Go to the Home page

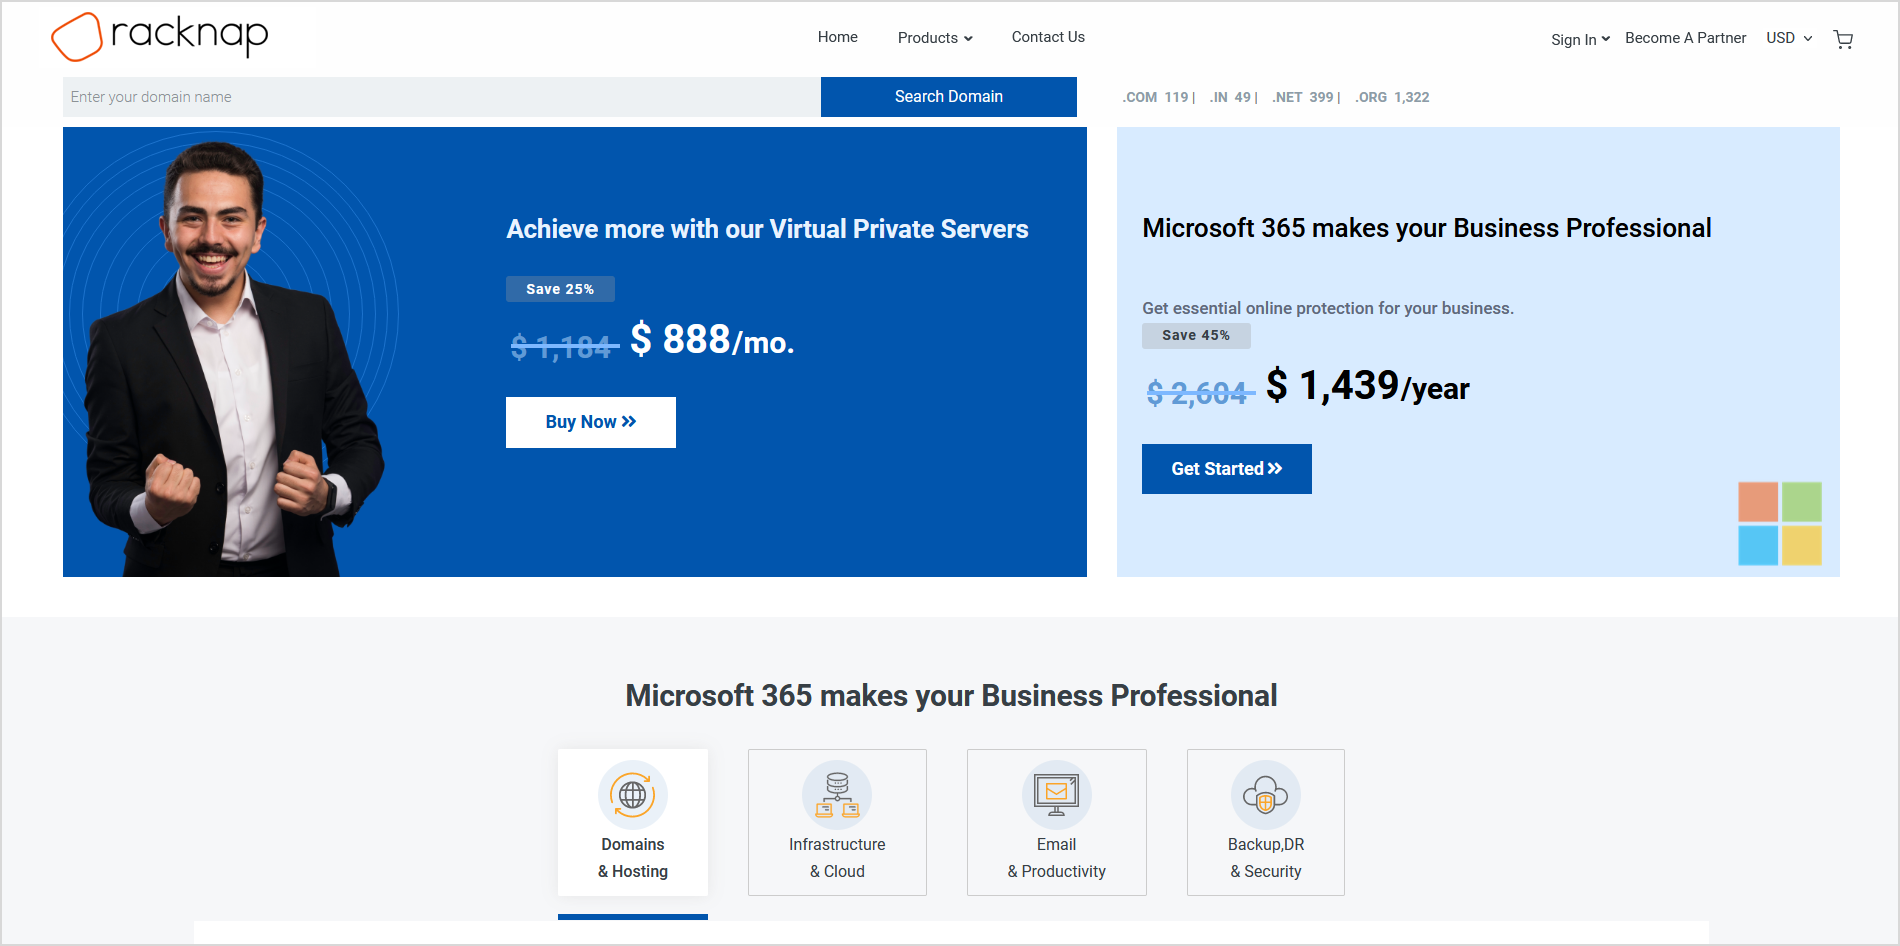click(x=837, y=37)
